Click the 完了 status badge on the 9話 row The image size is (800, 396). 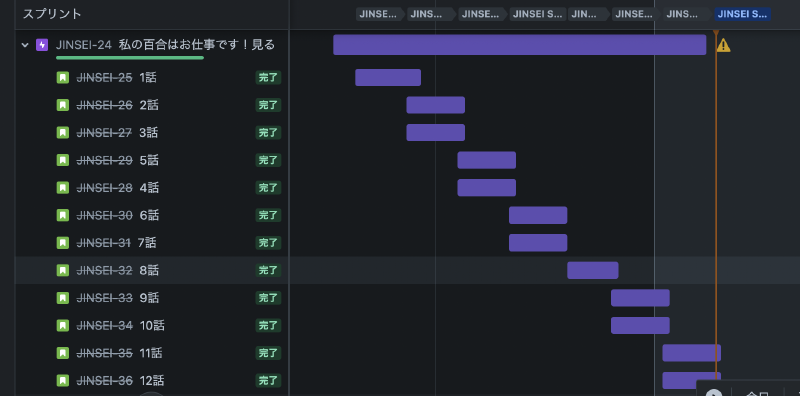tap(268, 298)
